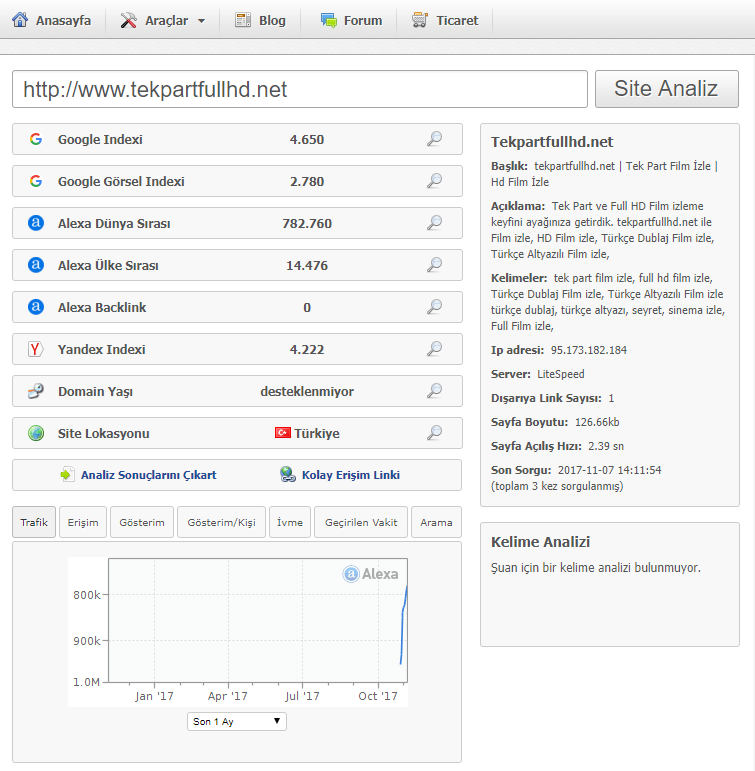Click magnifier in Domain Yaşı row

pos(434,391)
